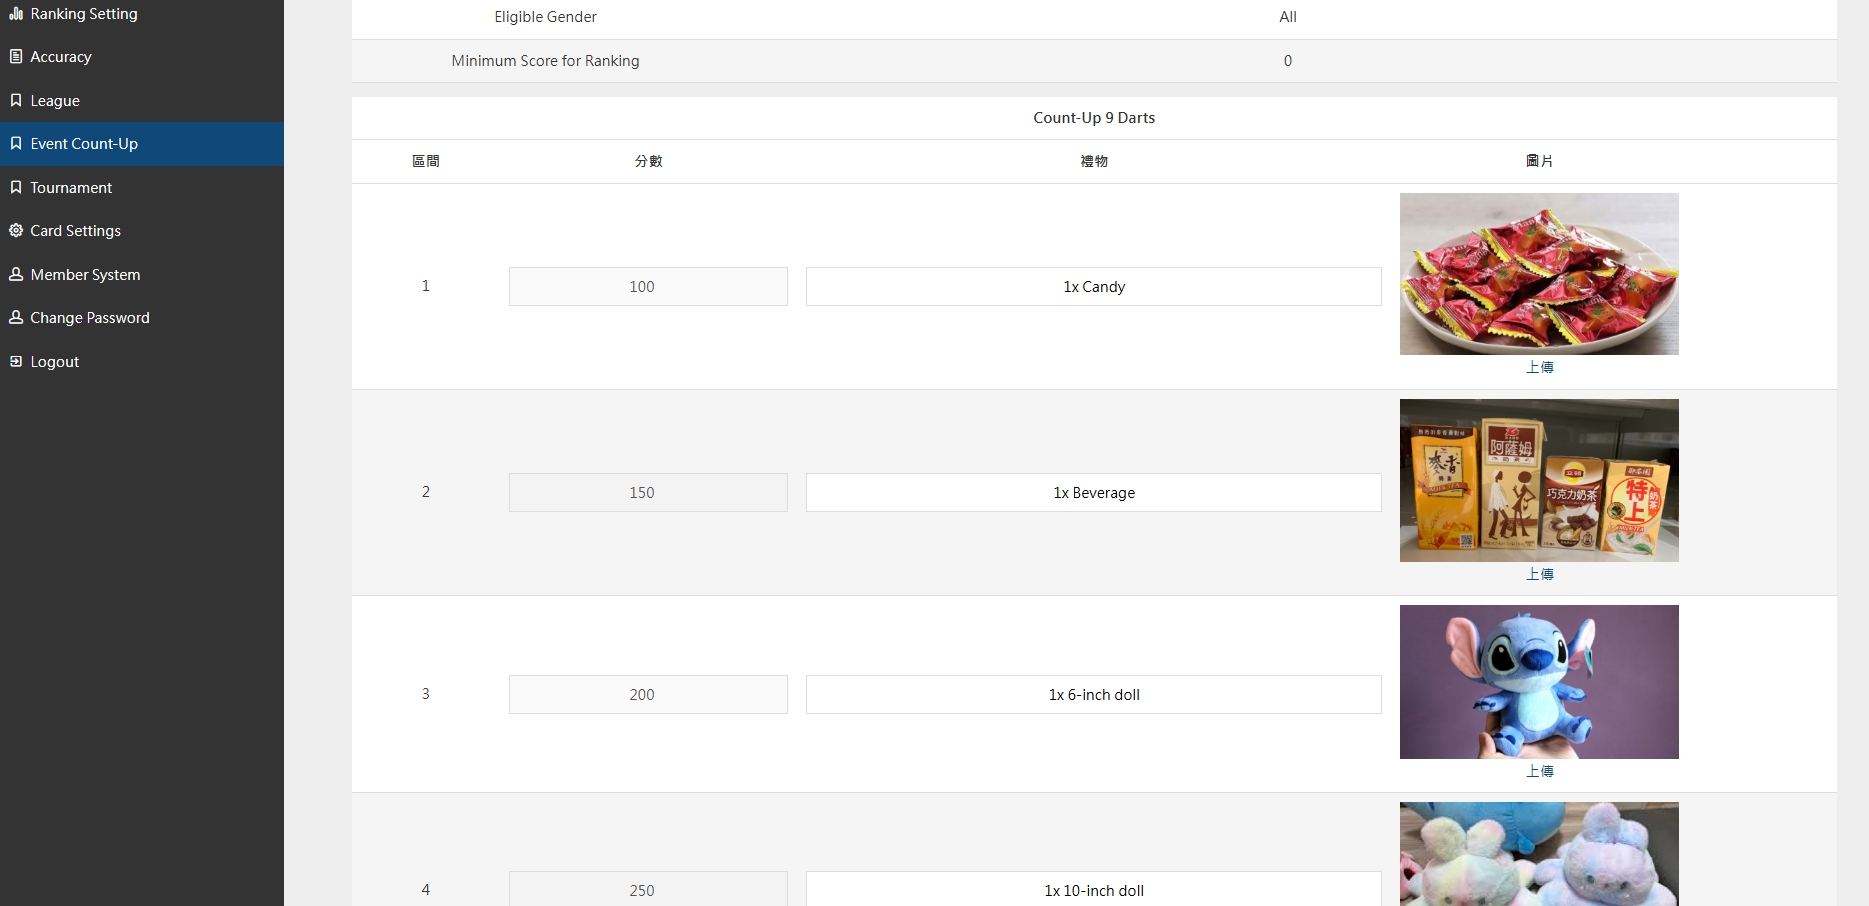The height and width of the screenshot is (906, 1869).
Task: Navigate to Member System
Action: click(x=142, y=274)
